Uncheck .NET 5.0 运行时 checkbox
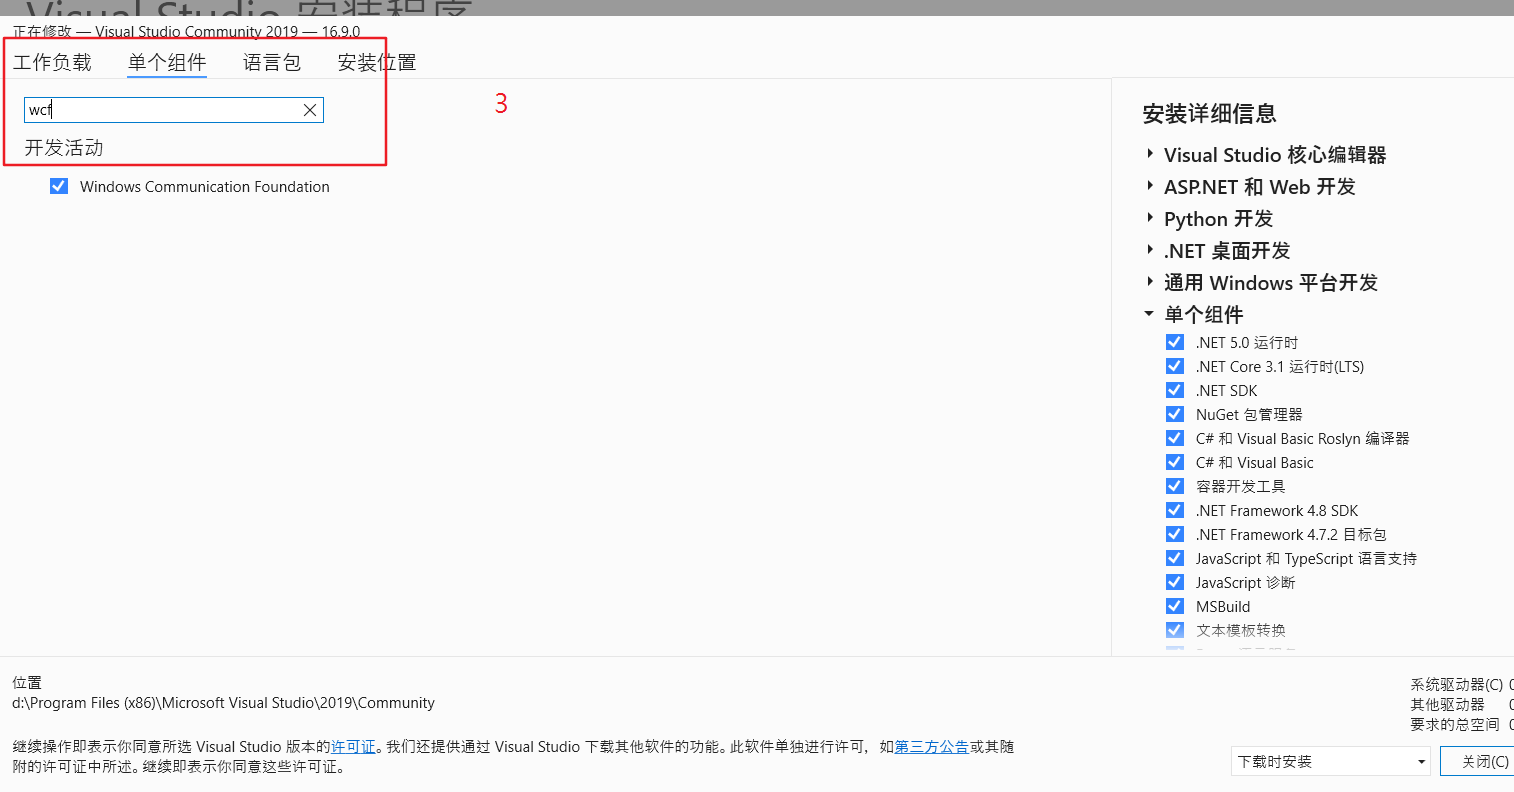 1175,342
